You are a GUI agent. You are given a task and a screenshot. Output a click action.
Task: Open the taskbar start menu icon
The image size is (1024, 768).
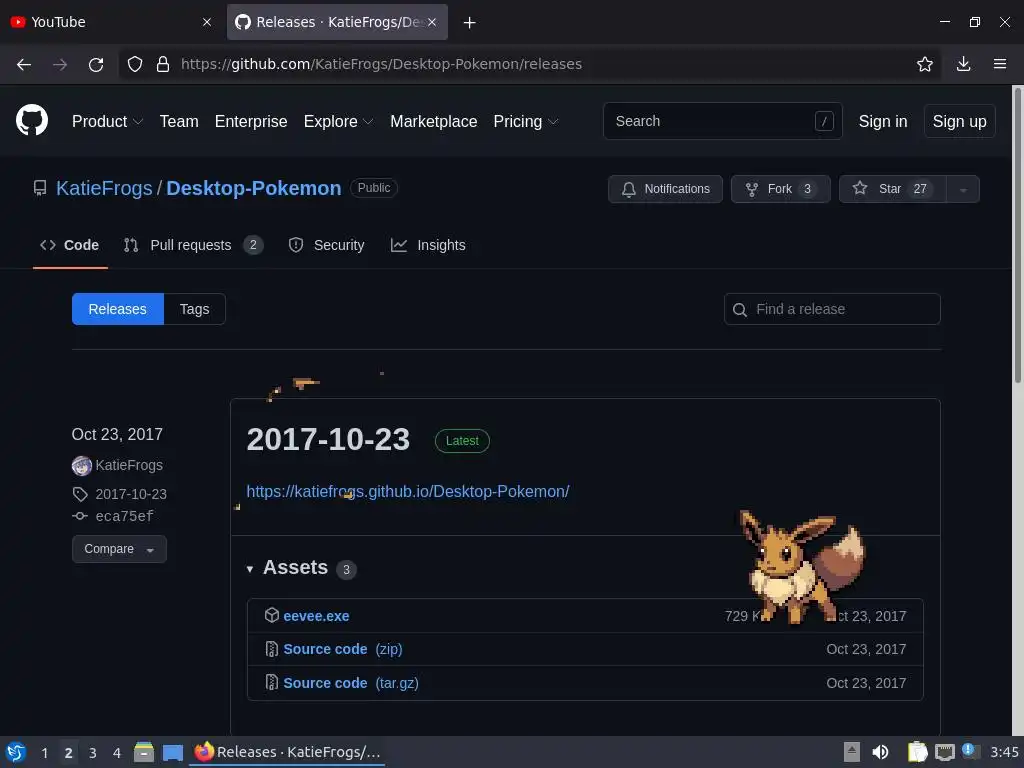click(16, 752)
